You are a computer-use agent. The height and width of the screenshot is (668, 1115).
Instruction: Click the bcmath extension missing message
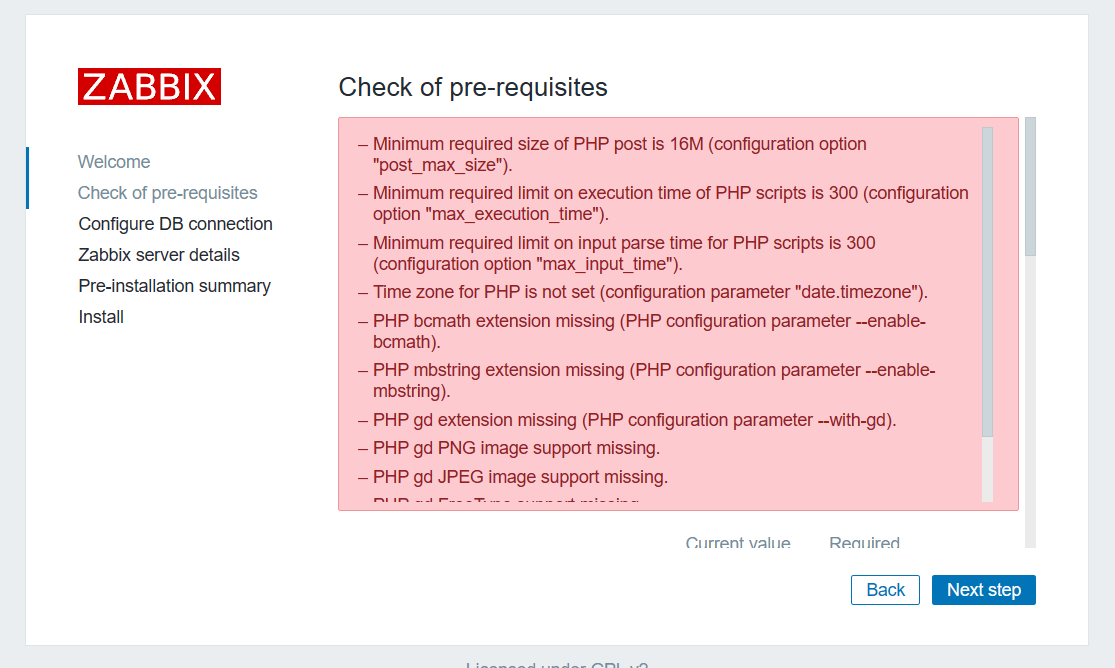649,332
